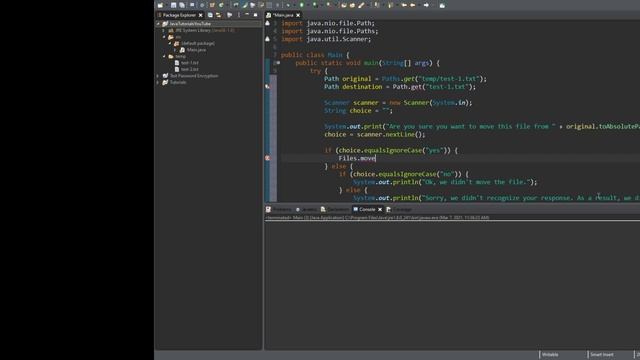Screen dimensions: 640x360
Task: Select the Main.java editor tab
Action: tap(282, 15)
